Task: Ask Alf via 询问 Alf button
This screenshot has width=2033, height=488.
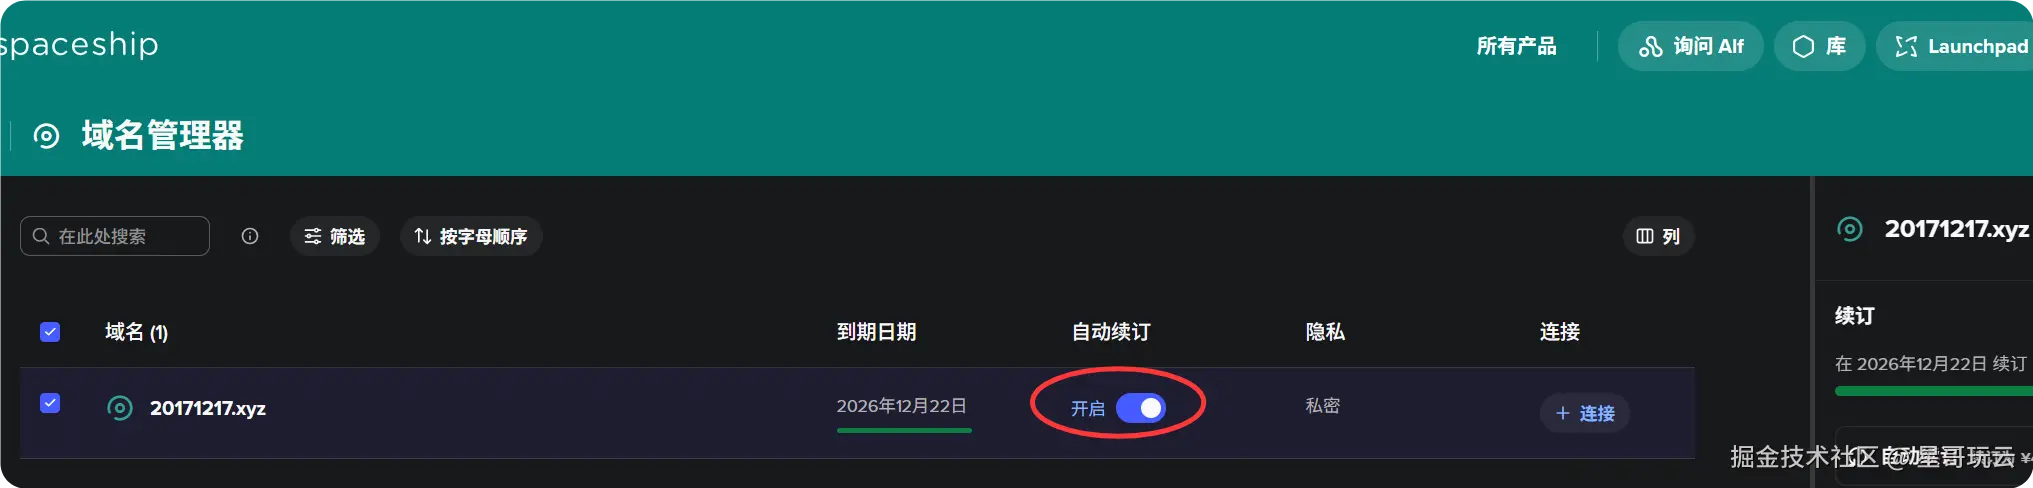Action: coord(1690,46)
